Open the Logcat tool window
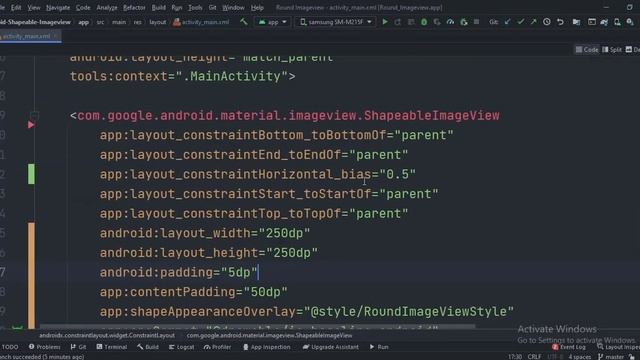 182,347
